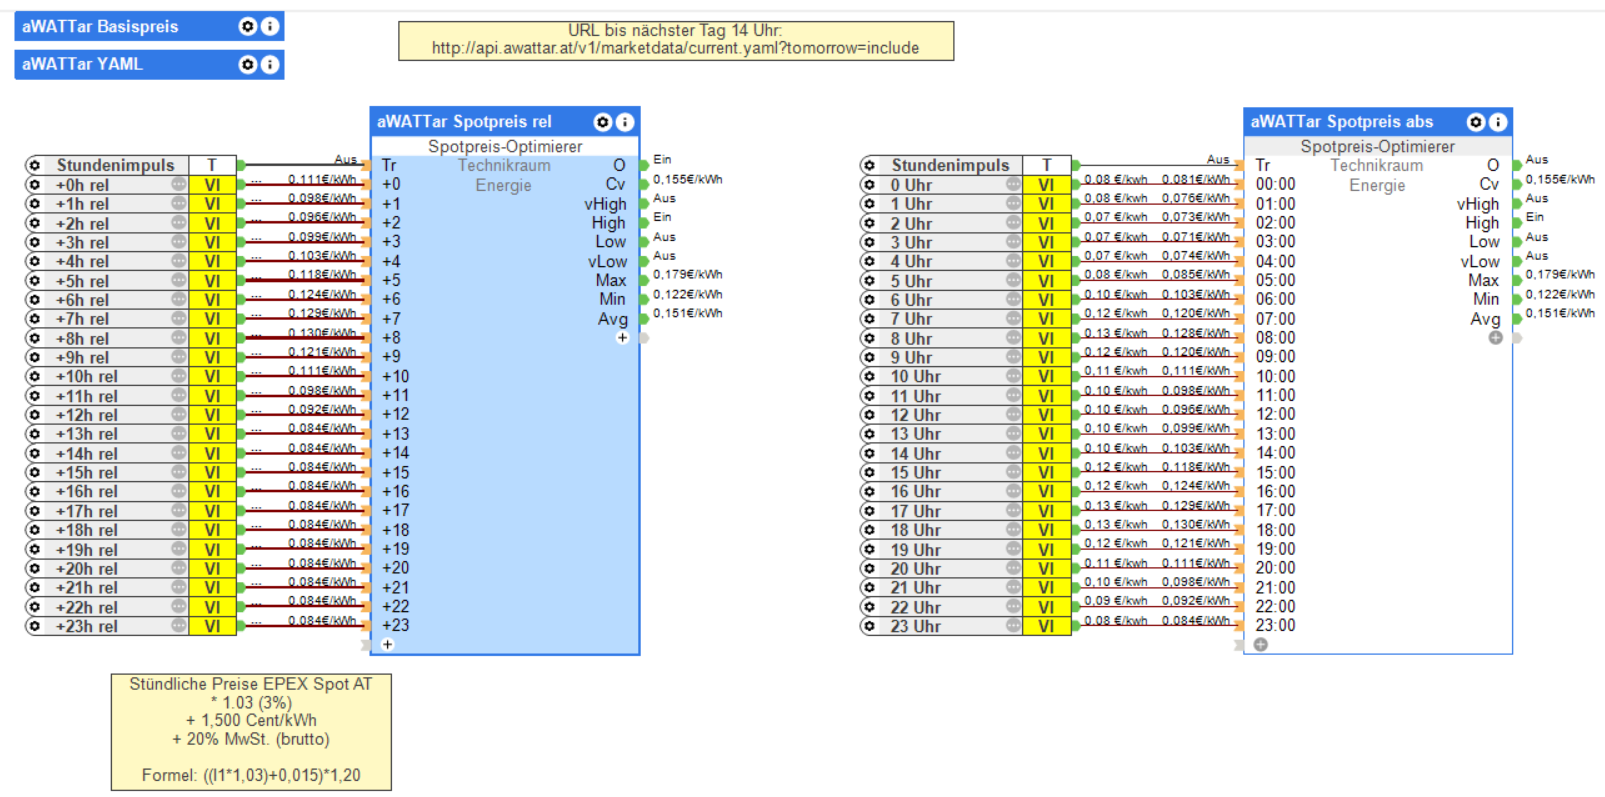Click Low output on Spotpreis rel block
This screenshot has height=797, width=1605.
click(x=610, y=242)
